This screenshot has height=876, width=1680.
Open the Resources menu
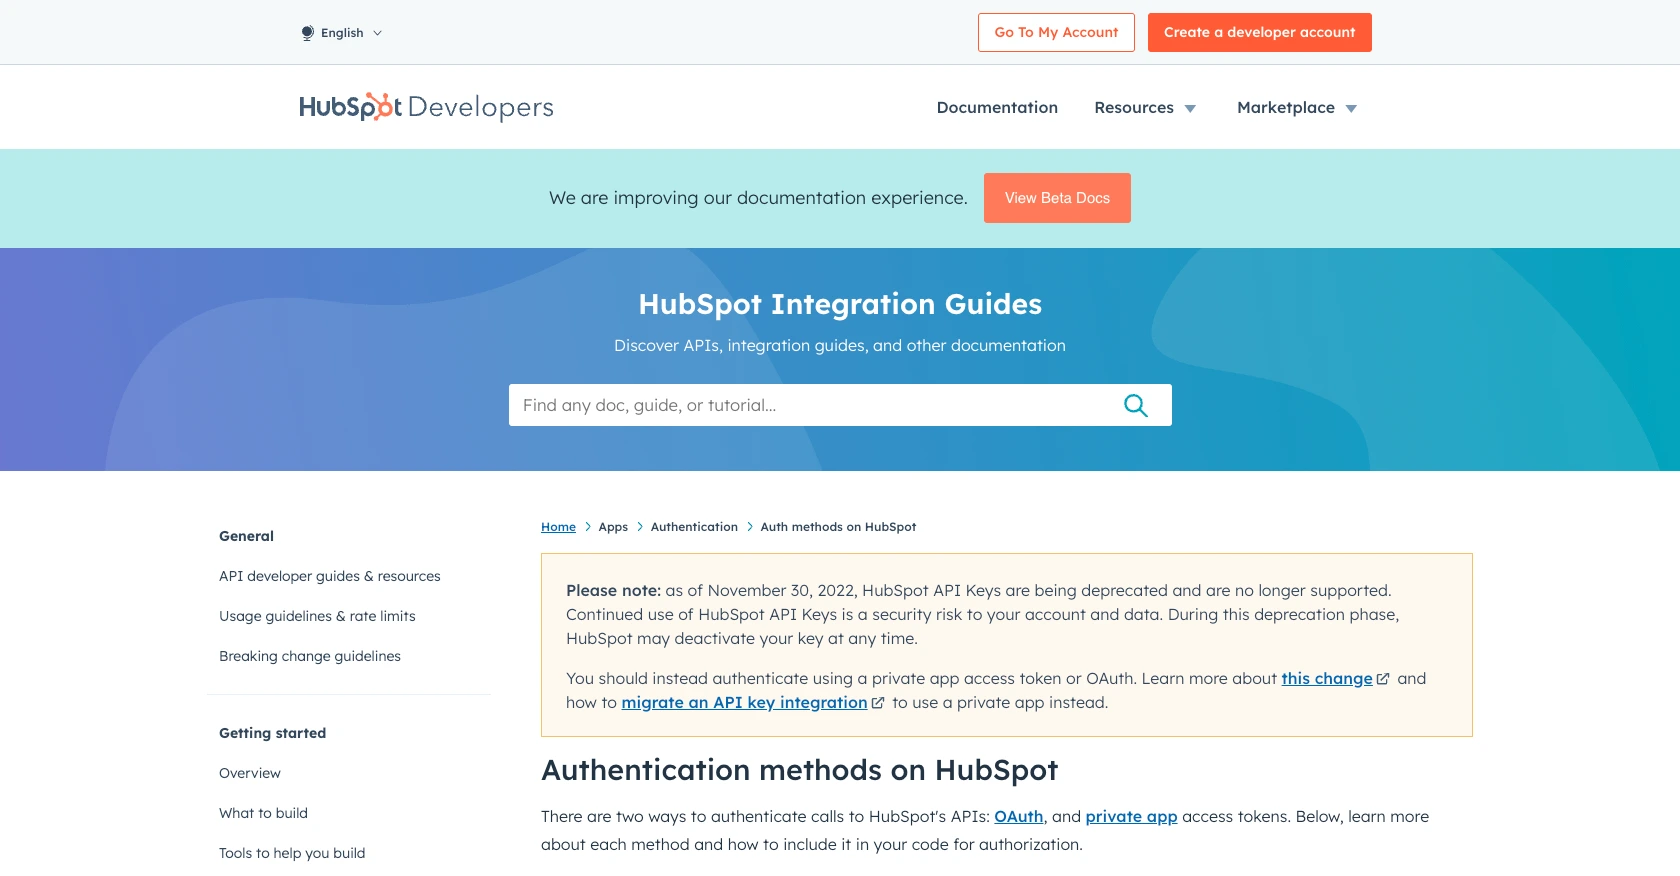coord(1134,107)
